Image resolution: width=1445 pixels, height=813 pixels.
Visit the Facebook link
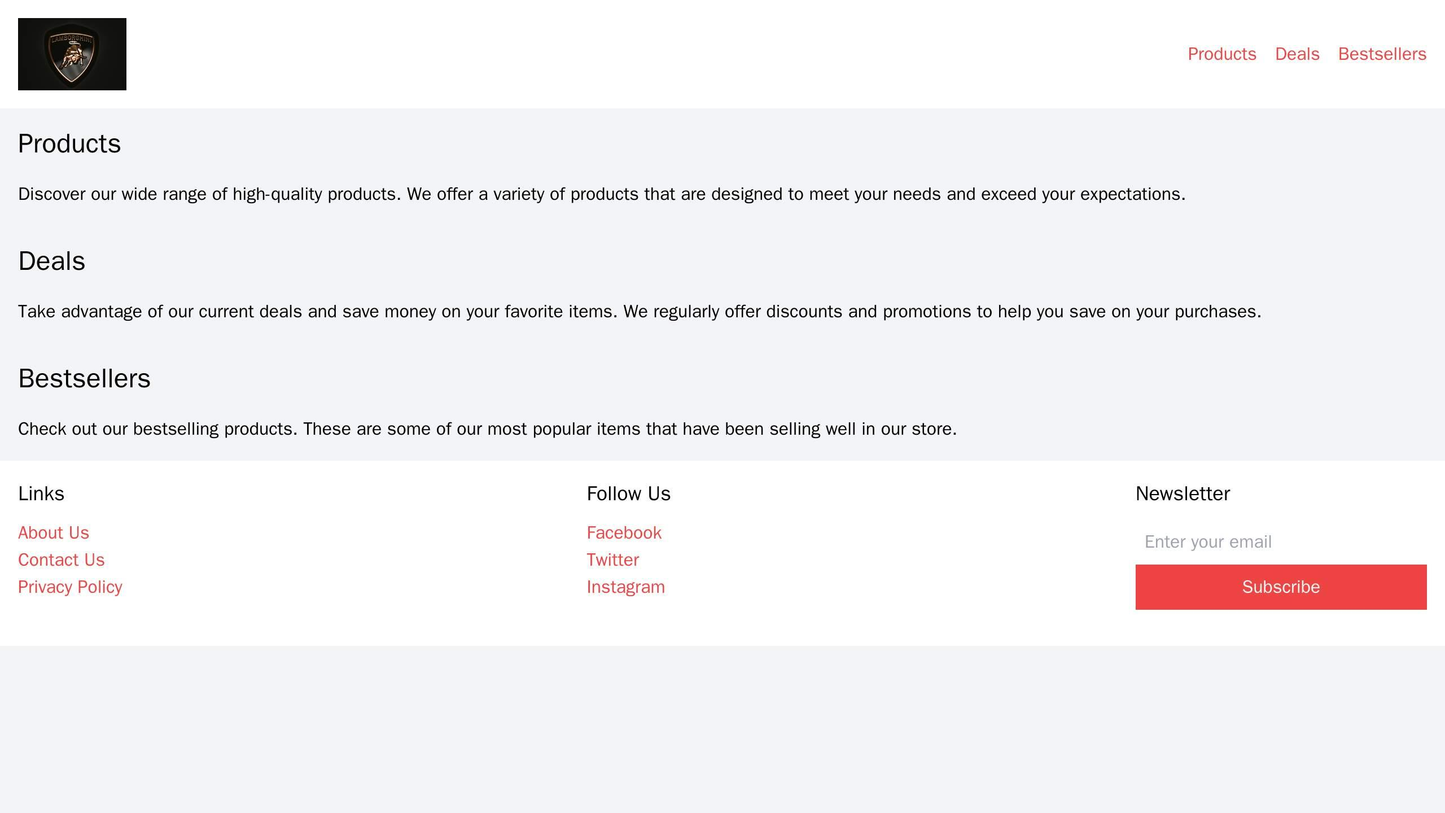[623, 532]
